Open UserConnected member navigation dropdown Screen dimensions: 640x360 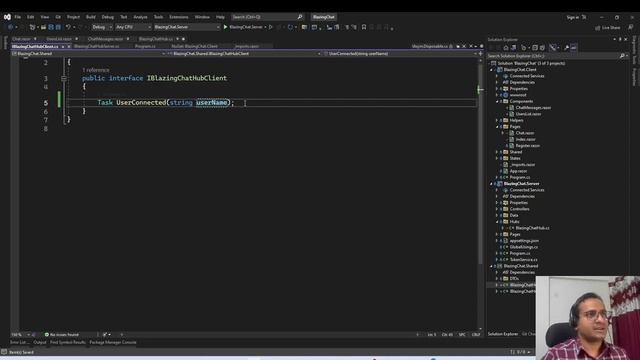click(x=400, y=54)
